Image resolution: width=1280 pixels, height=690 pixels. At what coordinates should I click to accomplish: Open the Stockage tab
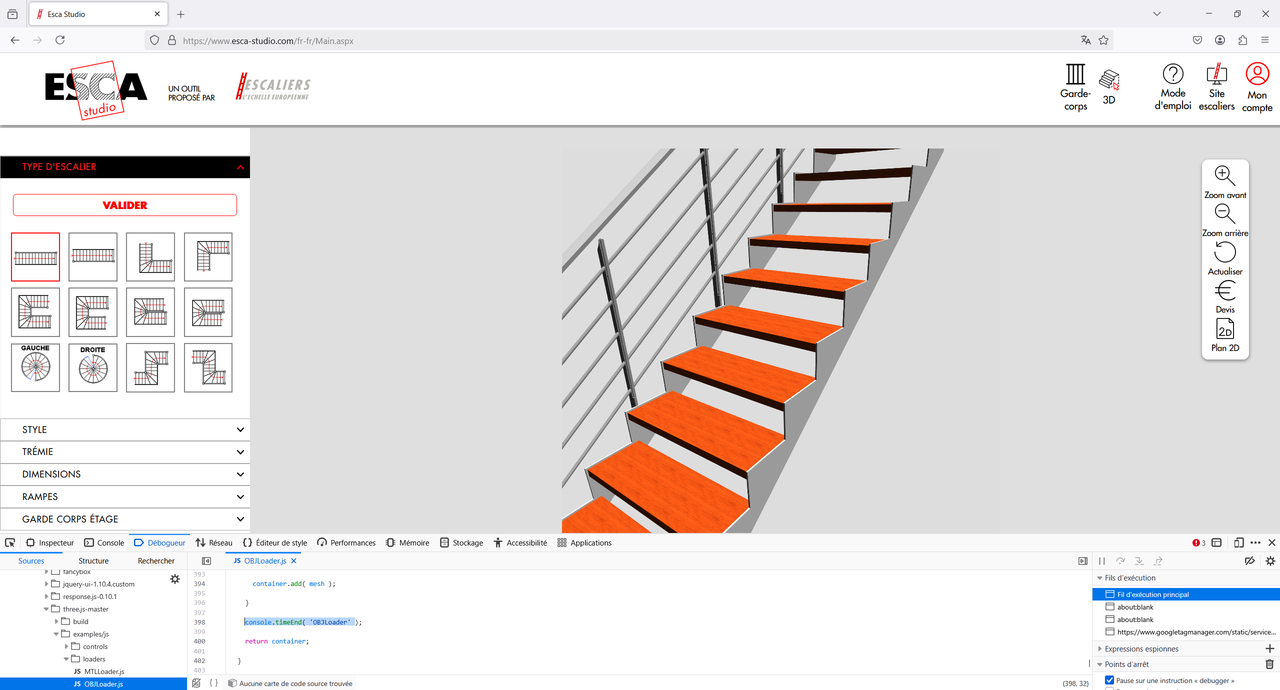point(461,543)
